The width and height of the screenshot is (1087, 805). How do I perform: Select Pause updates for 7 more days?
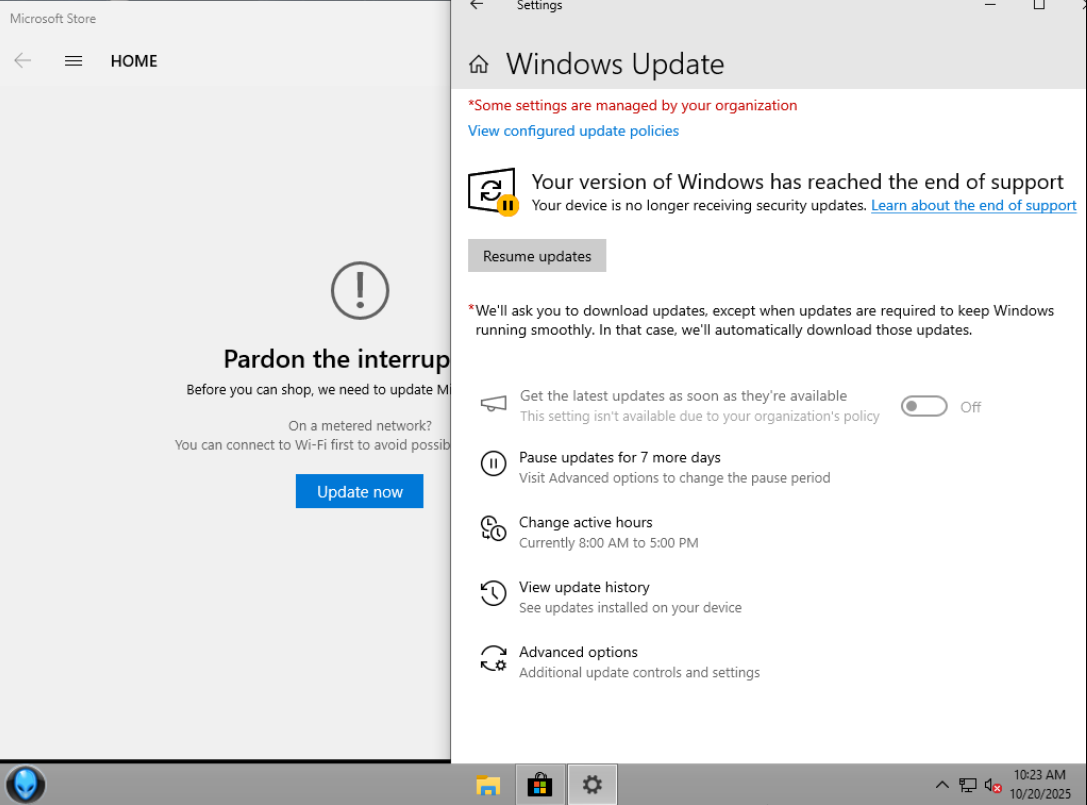click(620, 458)
